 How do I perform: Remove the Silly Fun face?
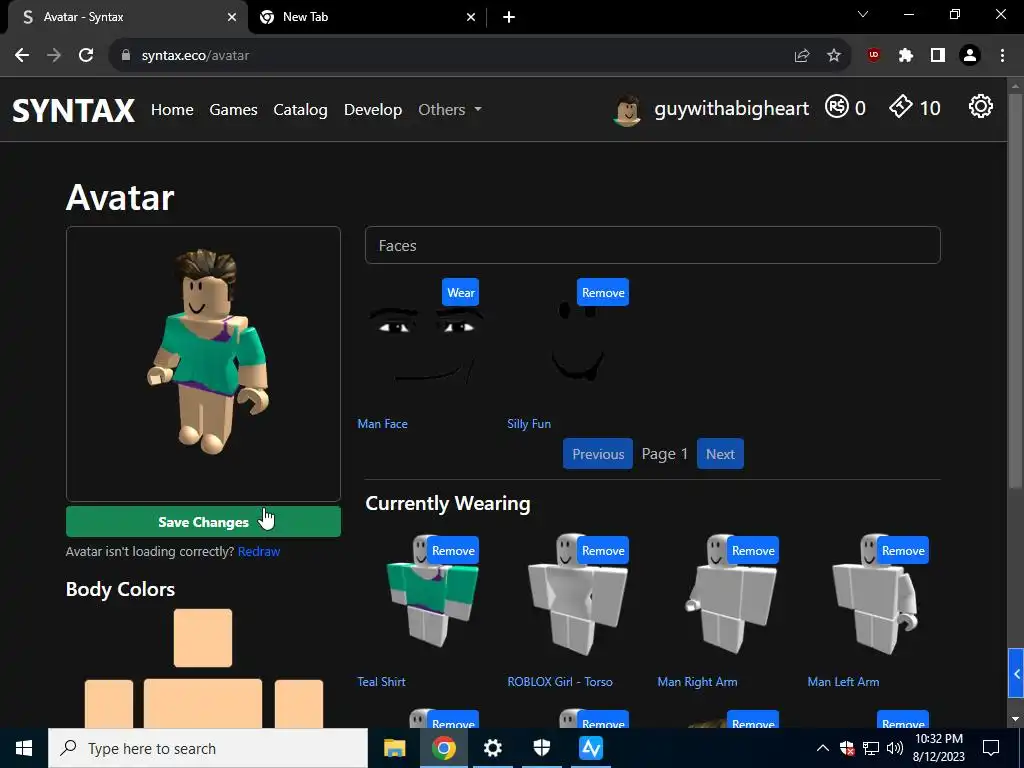603,293
